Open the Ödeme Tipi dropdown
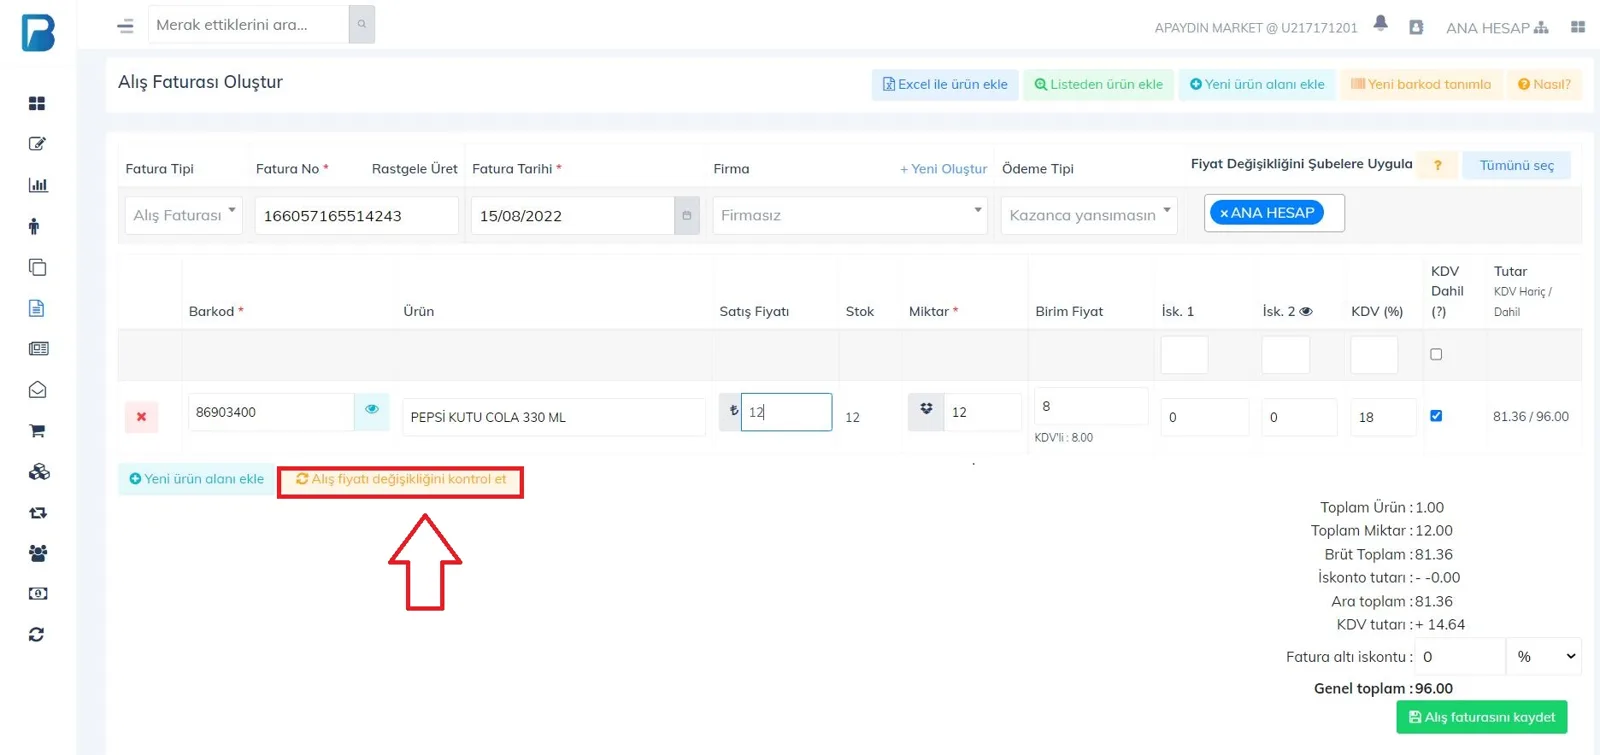This screenshot has width=1600, height=755. click(x=1089, y=215)
